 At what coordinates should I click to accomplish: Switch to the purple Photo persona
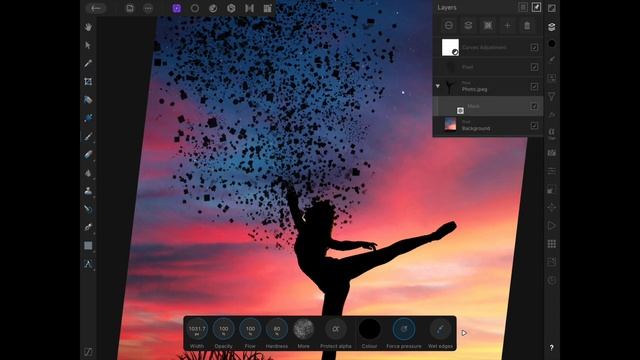(177, 8)
